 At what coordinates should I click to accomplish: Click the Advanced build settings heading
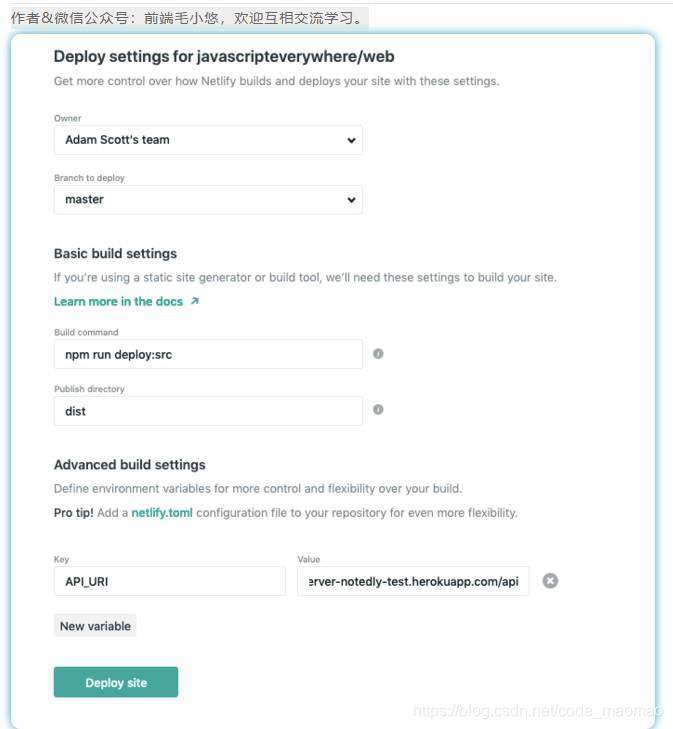130,465
